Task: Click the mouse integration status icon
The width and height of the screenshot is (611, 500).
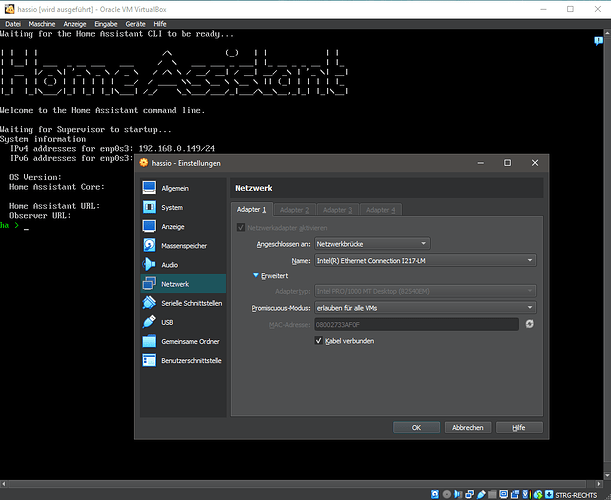Action: pos(538,495)
